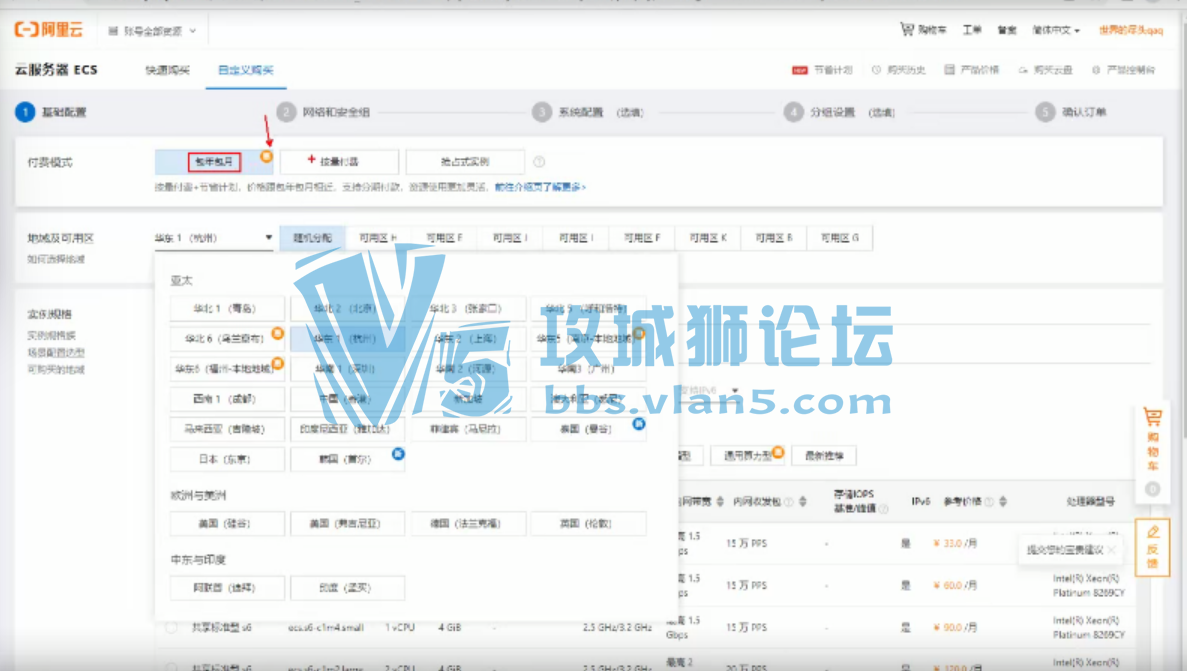Open the user account name in top right
The image size is (1187, 671).
coord(1131,30)
